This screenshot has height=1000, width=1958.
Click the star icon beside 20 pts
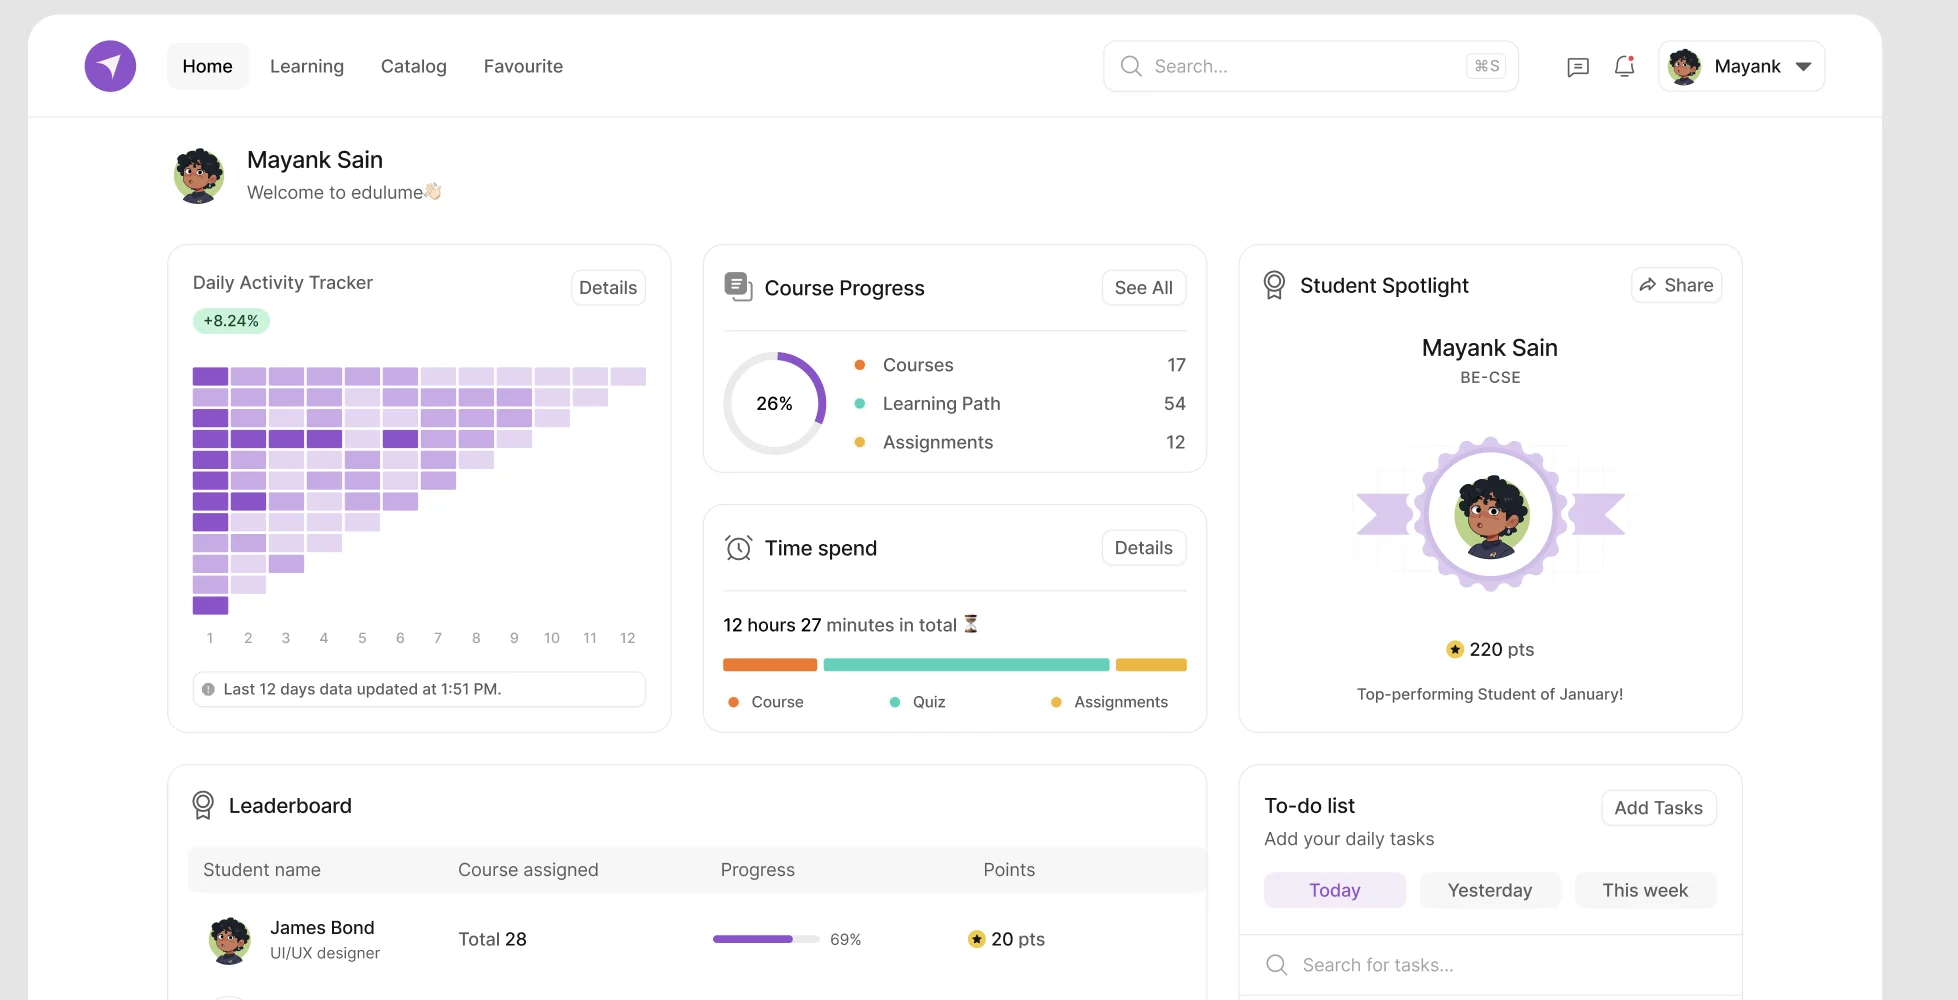pos(977,939)
